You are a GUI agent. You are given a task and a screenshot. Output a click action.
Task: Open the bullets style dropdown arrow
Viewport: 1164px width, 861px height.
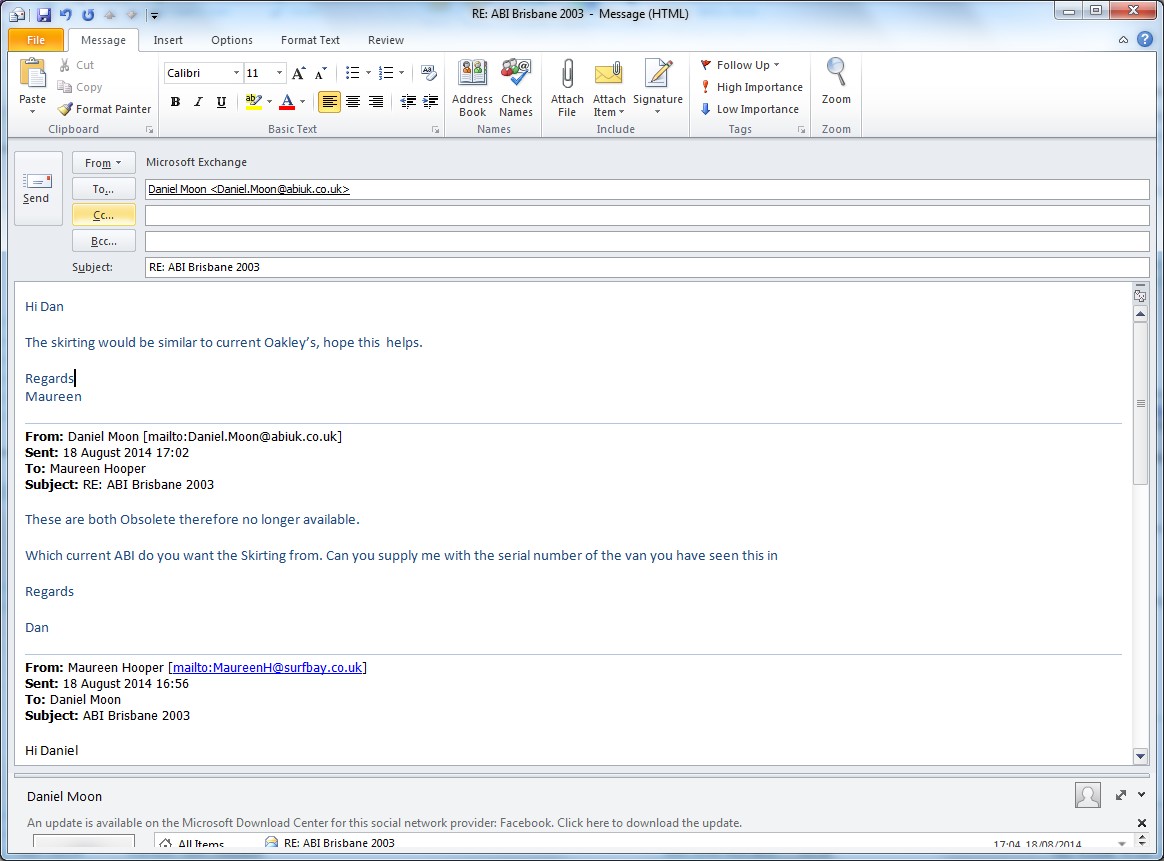(x=368, y=73)
